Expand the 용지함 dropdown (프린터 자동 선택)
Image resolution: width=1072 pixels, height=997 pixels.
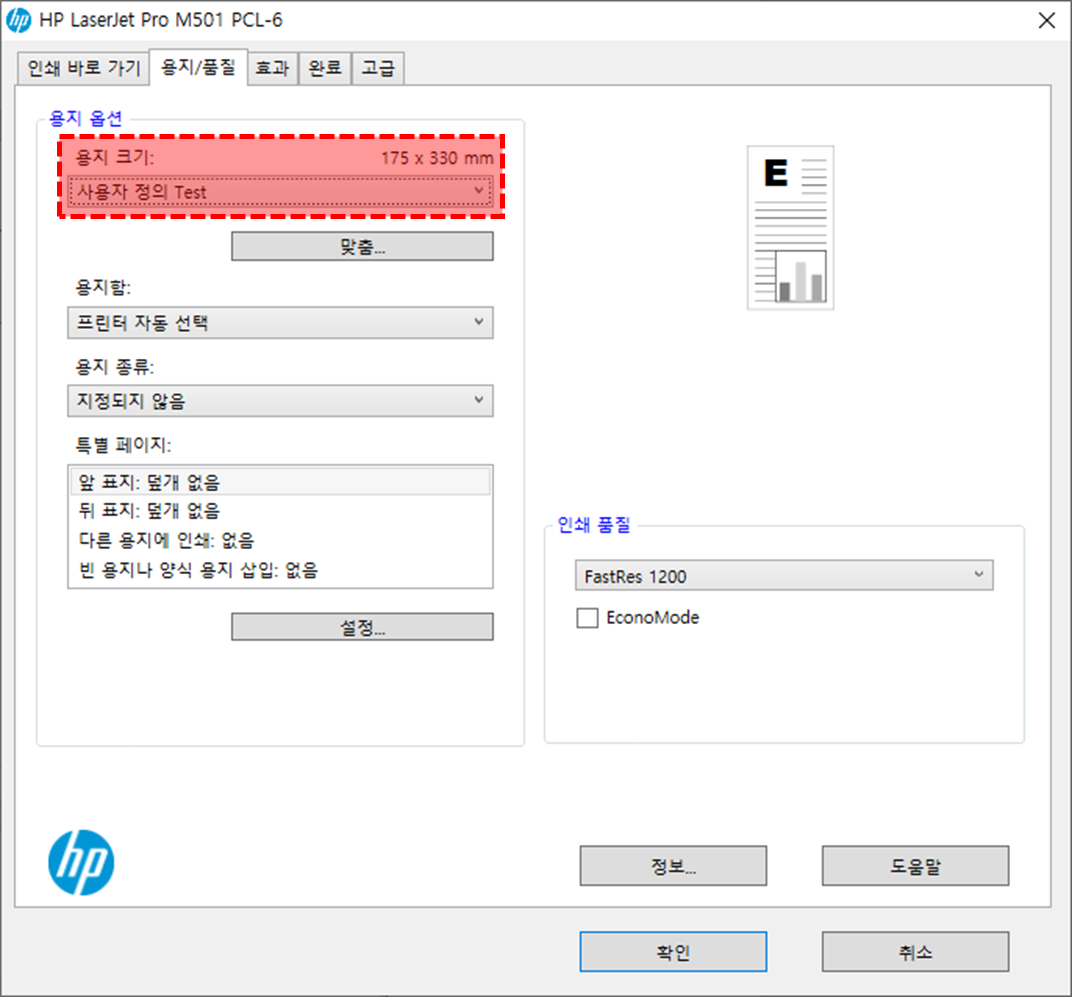(x=280, y=323)
